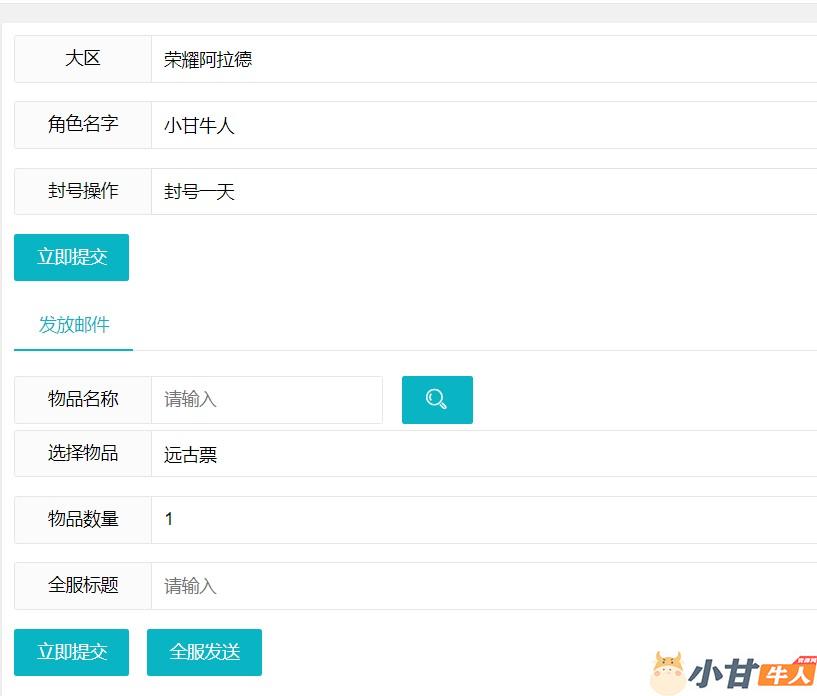Switch to the 发放邮件 tab
Image resolution: width=817 pixels, height=696 pixels.
[x=74, y=325]
